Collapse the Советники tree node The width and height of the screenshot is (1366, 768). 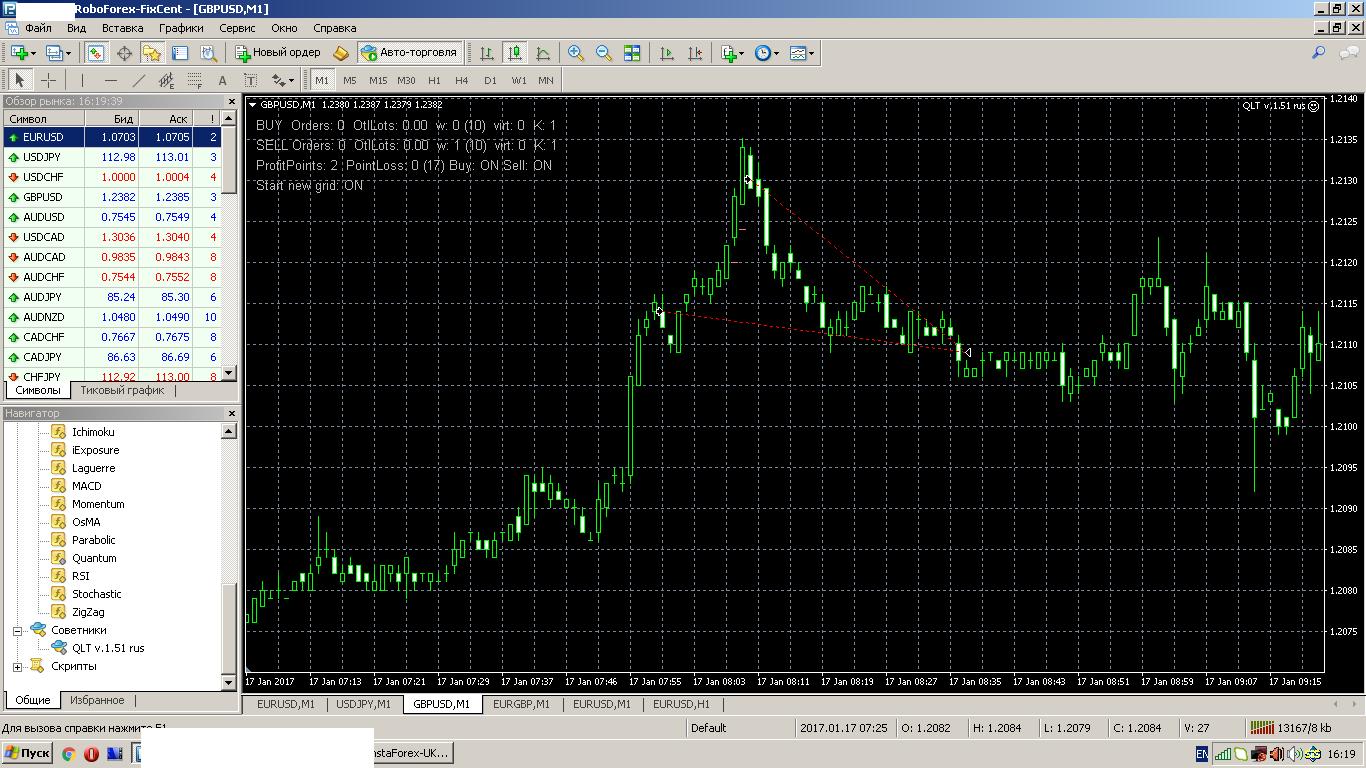point(17,630)
